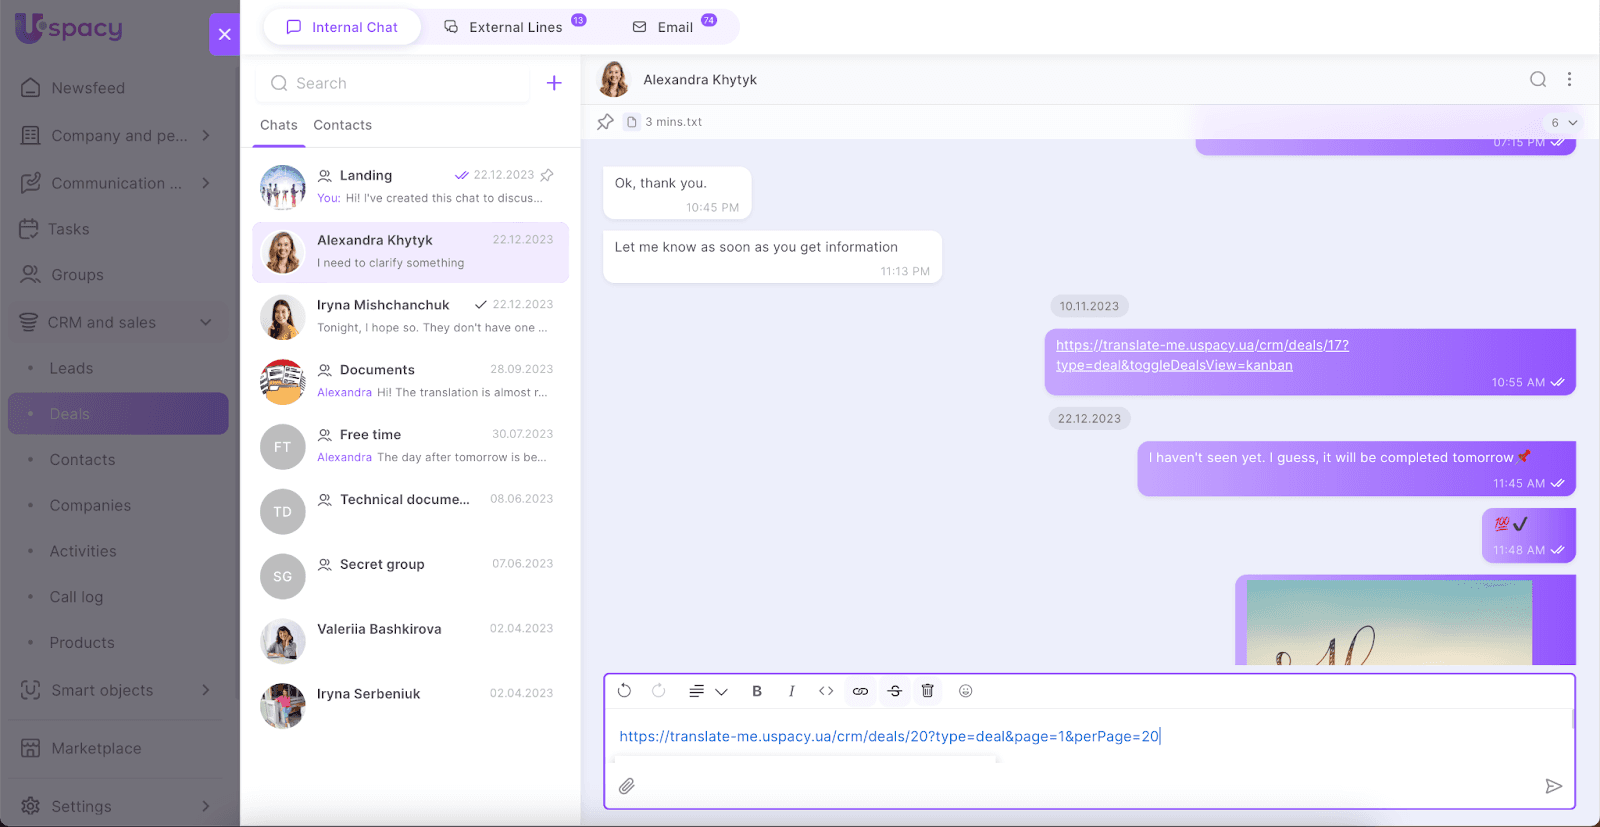Click the undo icon in message editor
1600x827 pixels.
coord(625,691)
